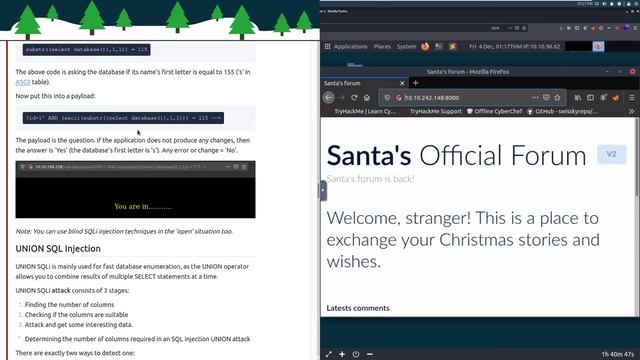Show more bookmarks with double chevron
Image resolution: width=640 pixels, height=360 pixels.
631,111
